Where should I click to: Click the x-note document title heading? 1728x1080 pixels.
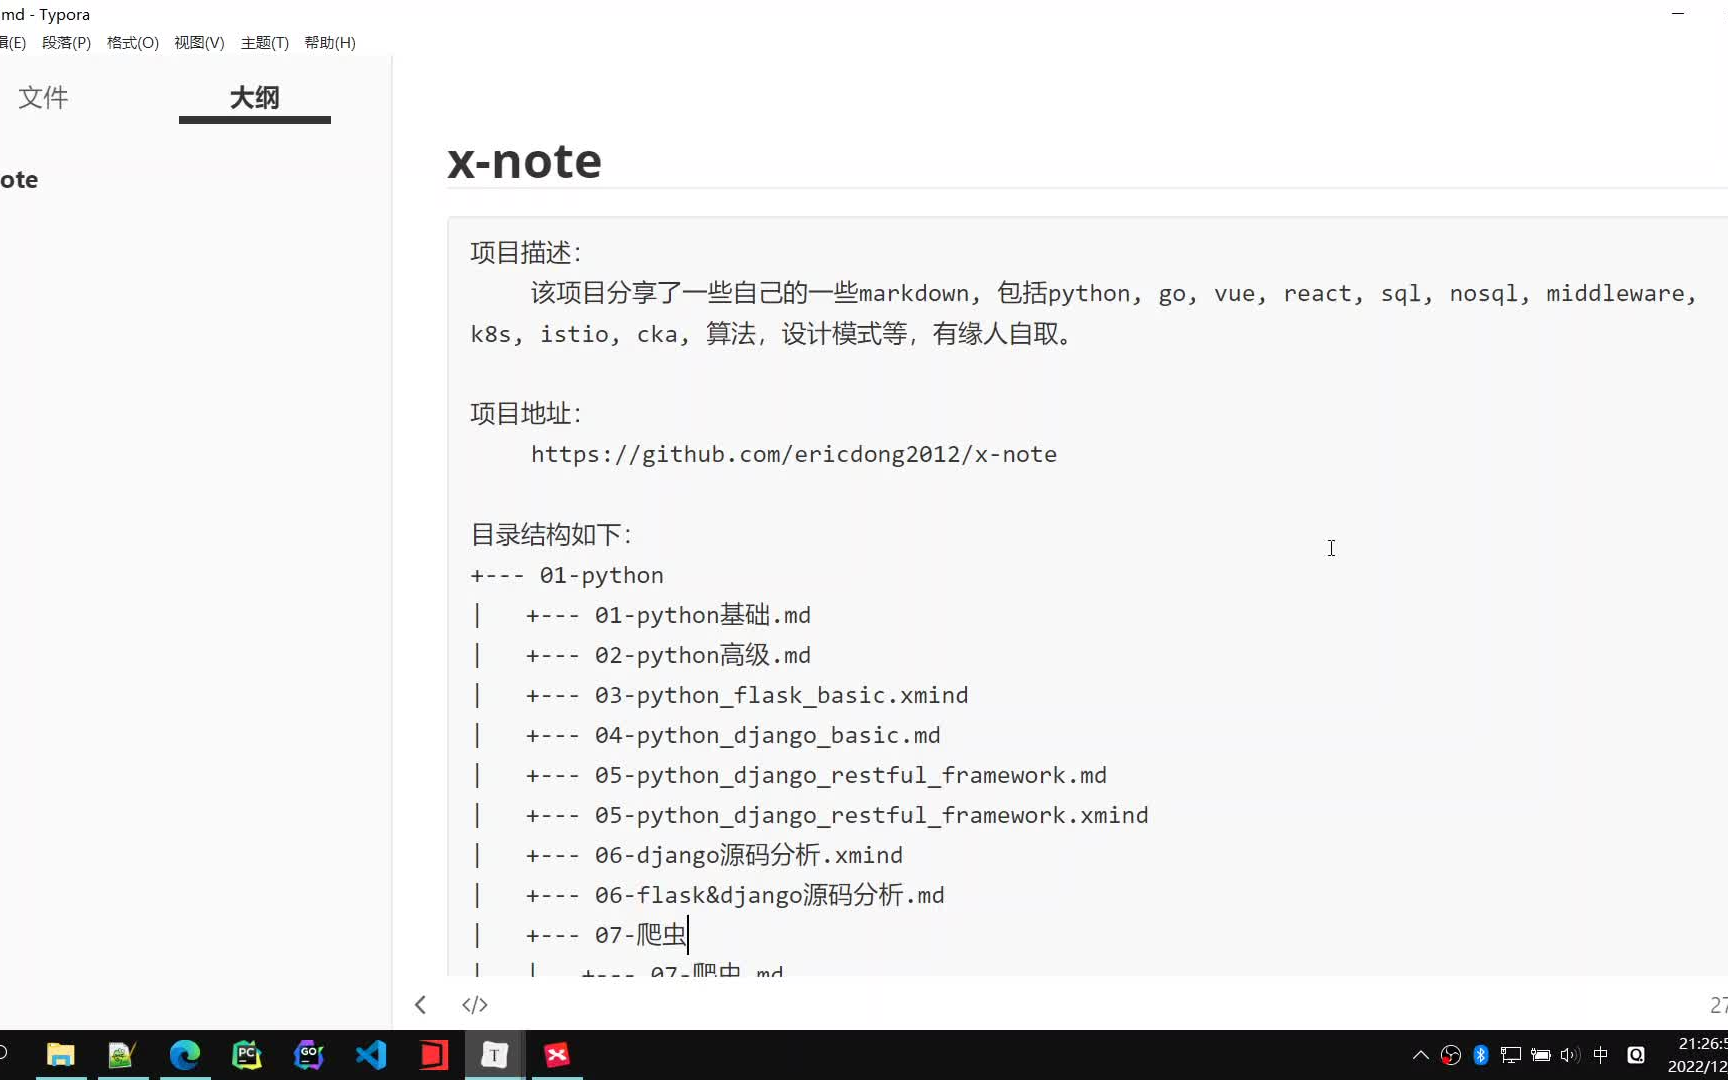pyautogui.click(x=524, y=161)
